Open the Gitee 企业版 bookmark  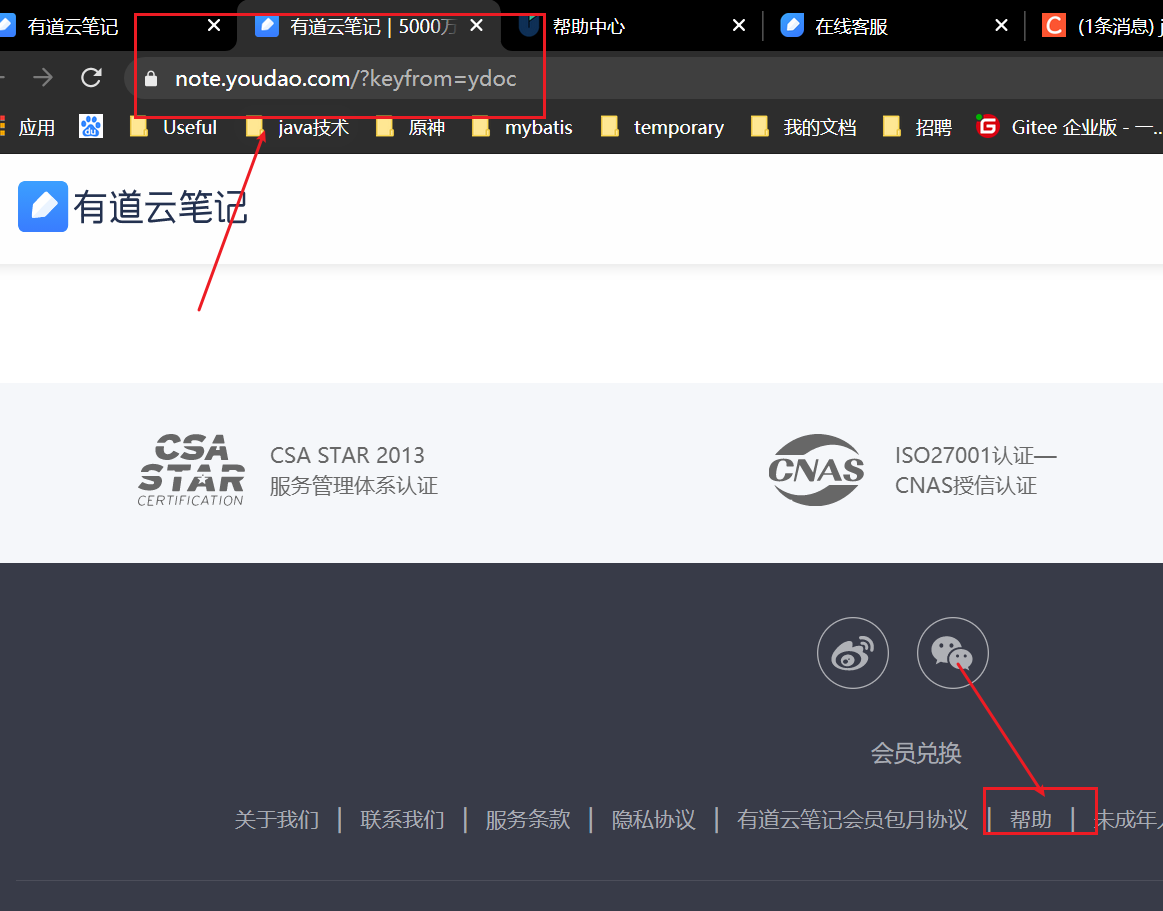pos(1068,127)
